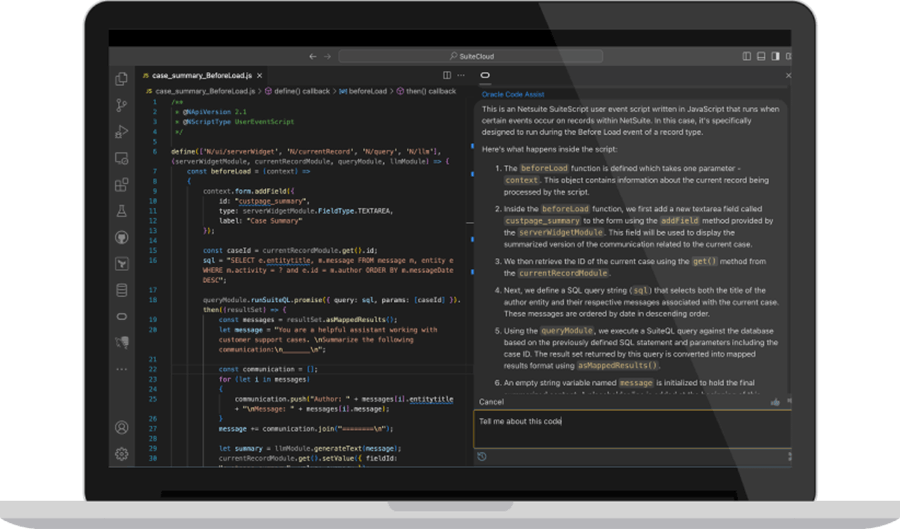
Task: Open Oracle Code Assist from activity bar
Action: click(122, 317)
